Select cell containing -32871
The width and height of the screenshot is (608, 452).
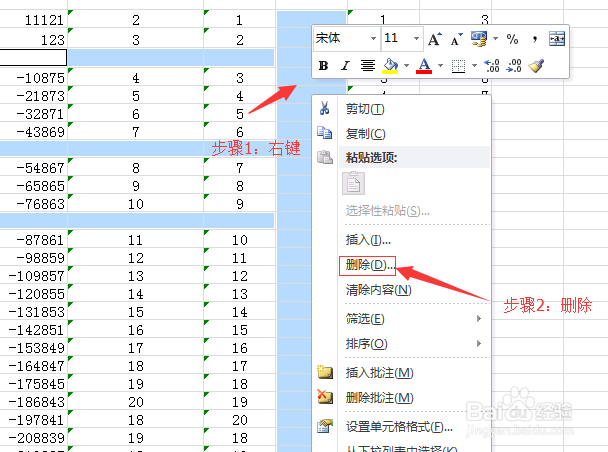coord(34,113)
